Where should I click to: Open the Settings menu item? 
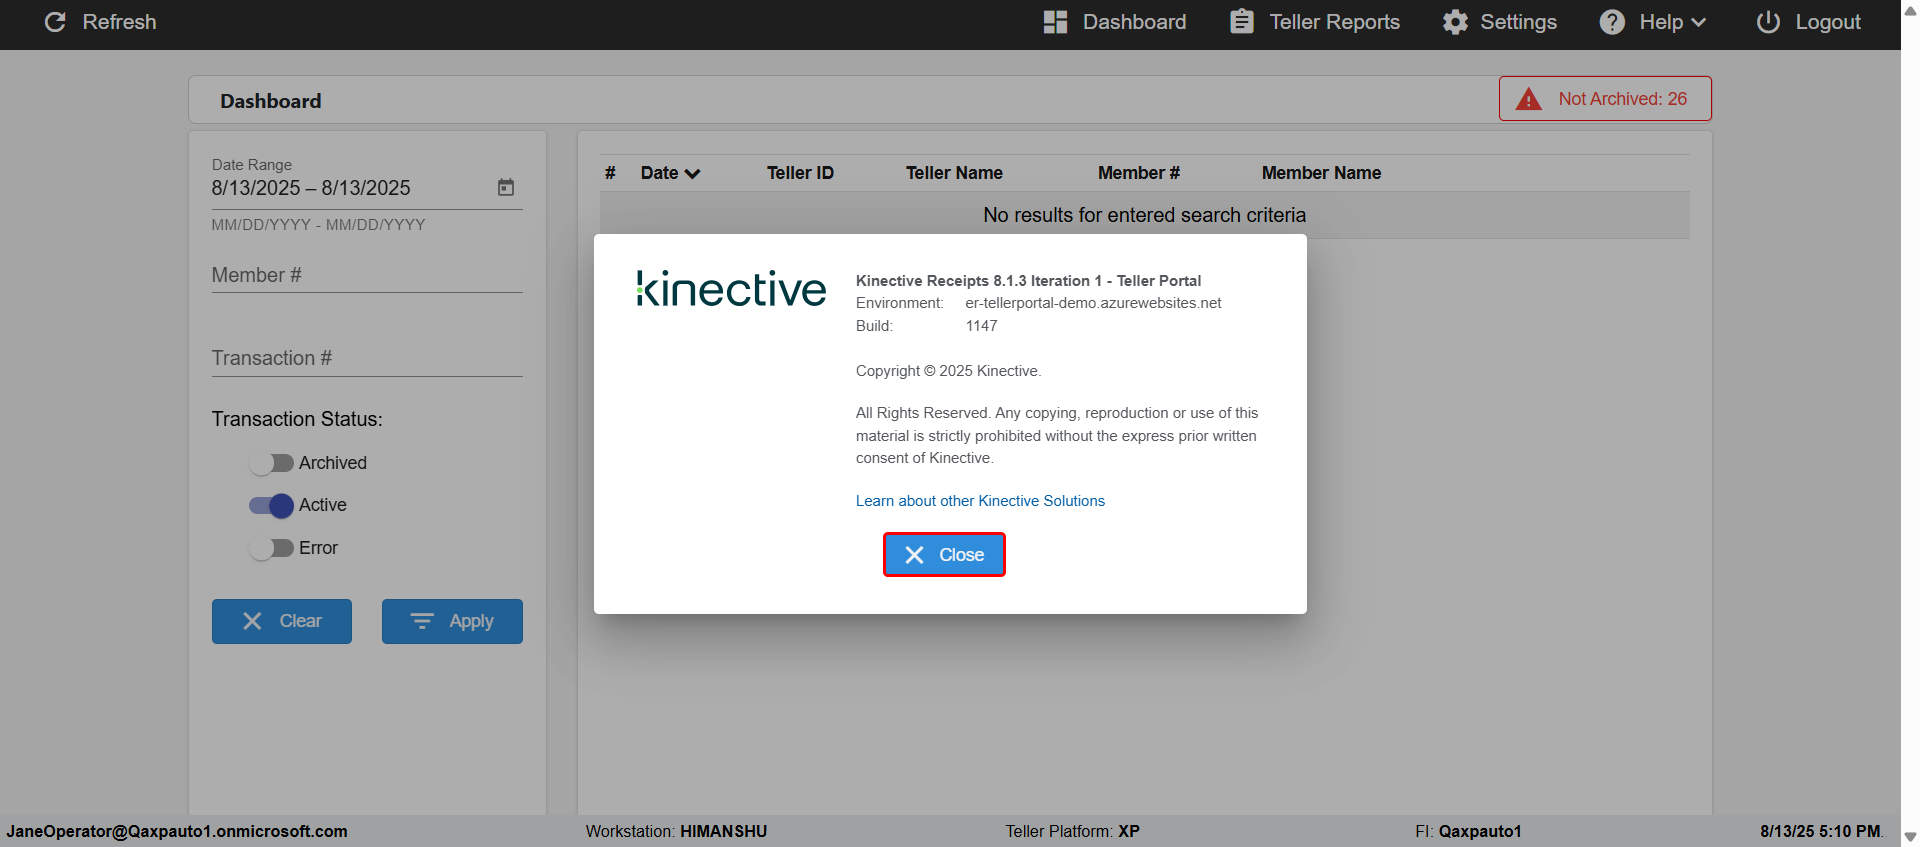point(1499,22)
